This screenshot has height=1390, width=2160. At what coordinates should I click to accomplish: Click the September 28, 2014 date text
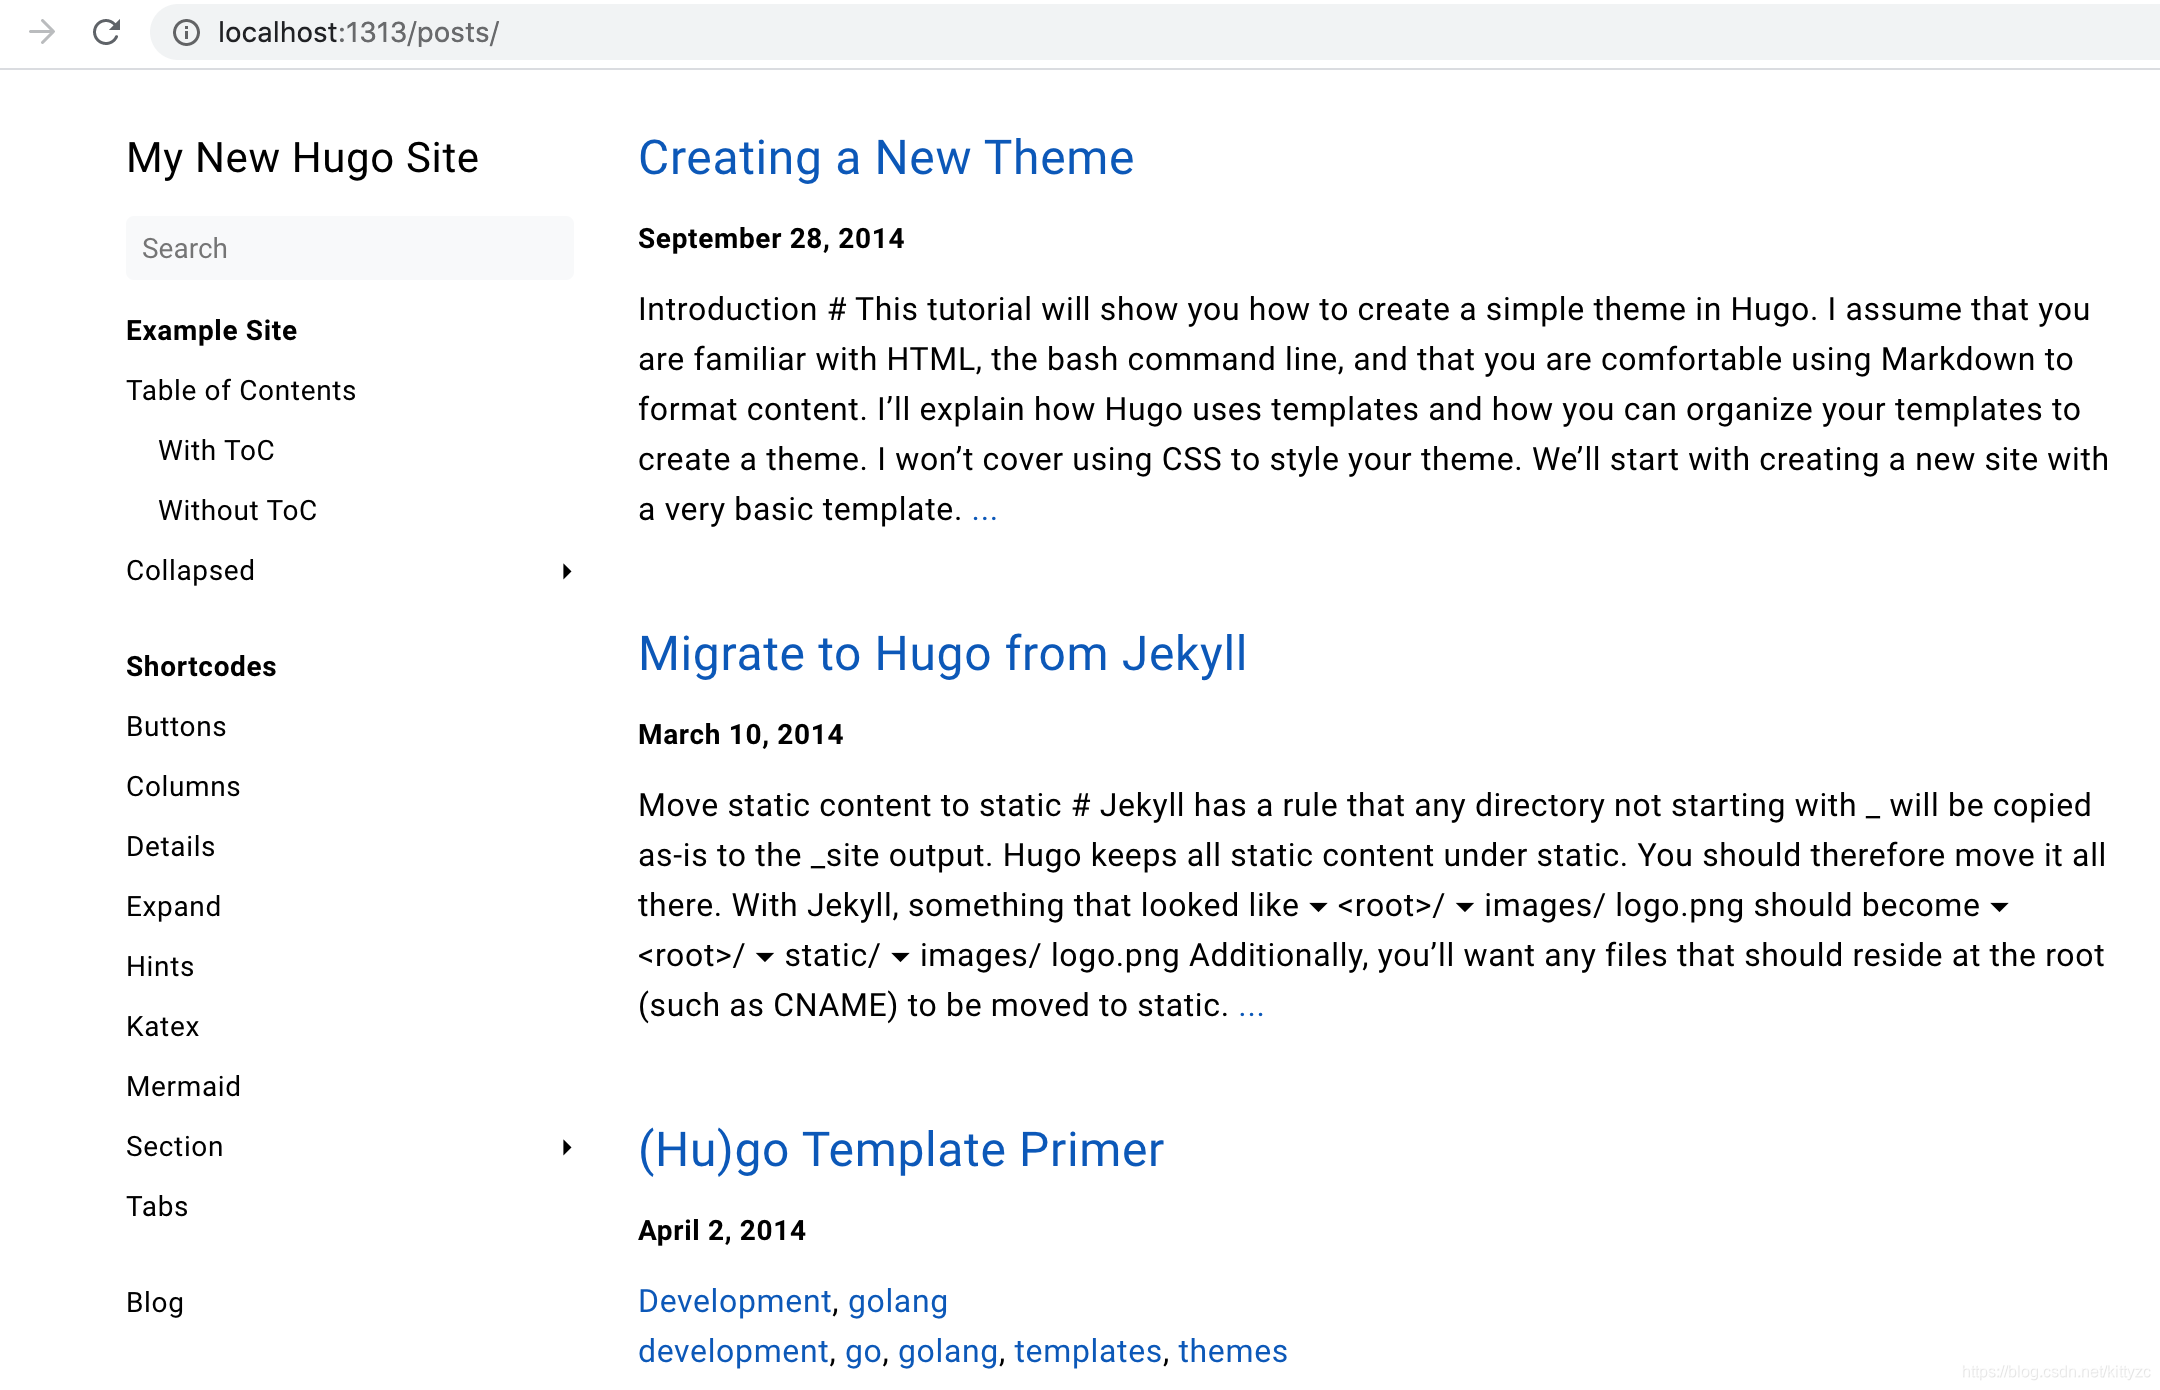[x=771, y=238]
